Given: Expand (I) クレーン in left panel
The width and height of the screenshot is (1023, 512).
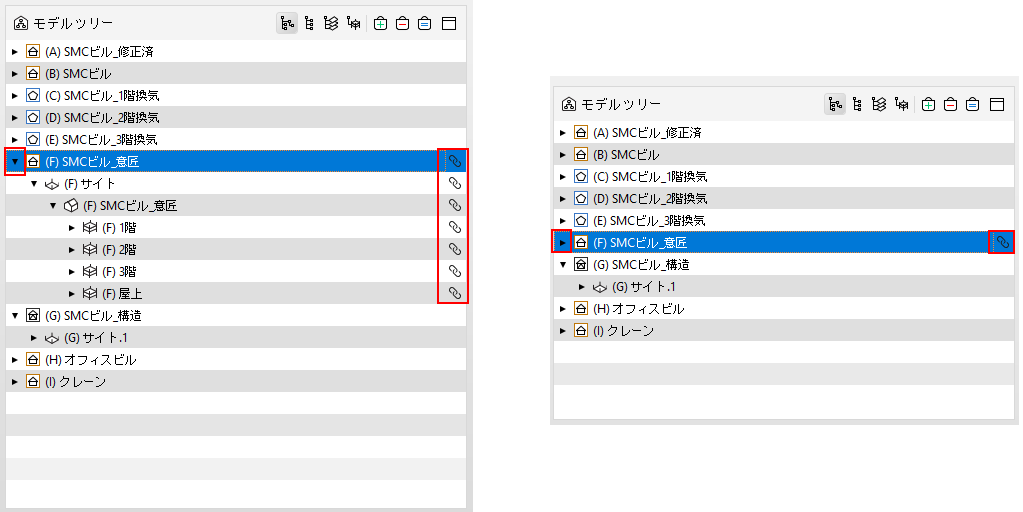Looking at the screenshot, I should coord(15,382).
